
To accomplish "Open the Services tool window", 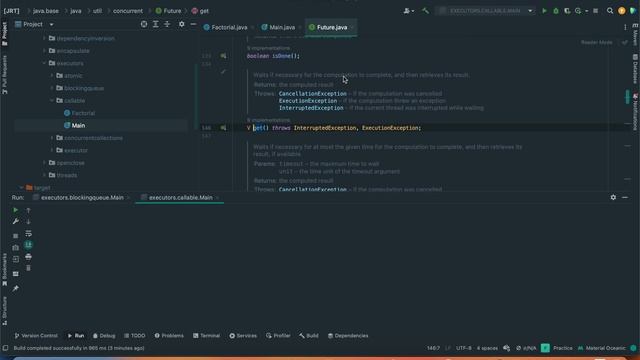I will pos(243,336).
